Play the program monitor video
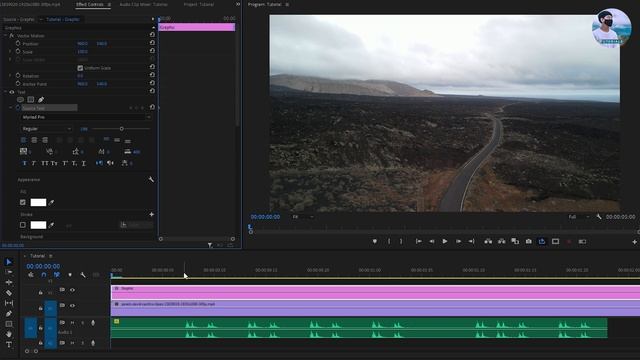640x360 pixels. [x=445, y=242]
